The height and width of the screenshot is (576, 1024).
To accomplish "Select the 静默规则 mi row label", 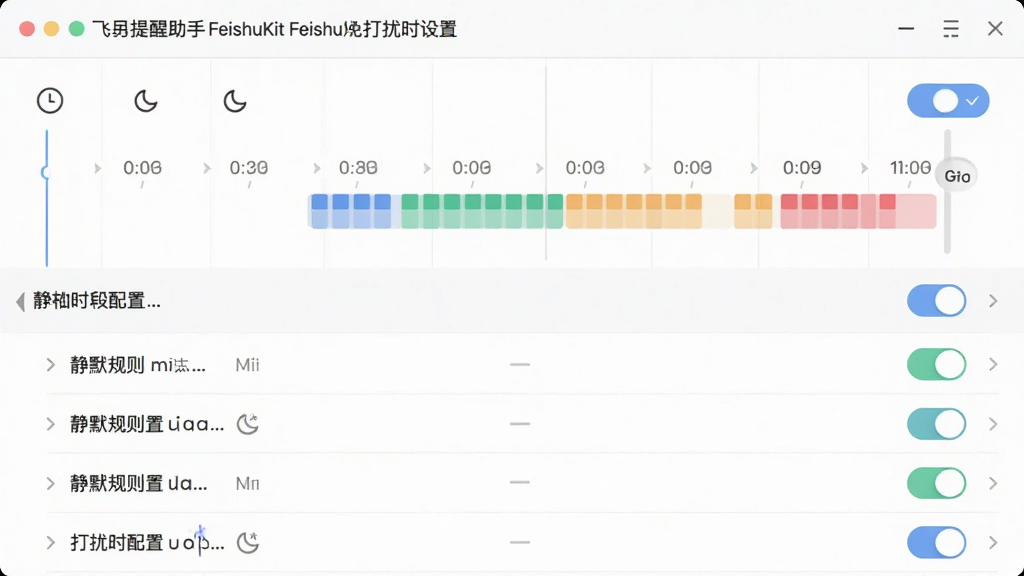I will [x=138, y=365].
